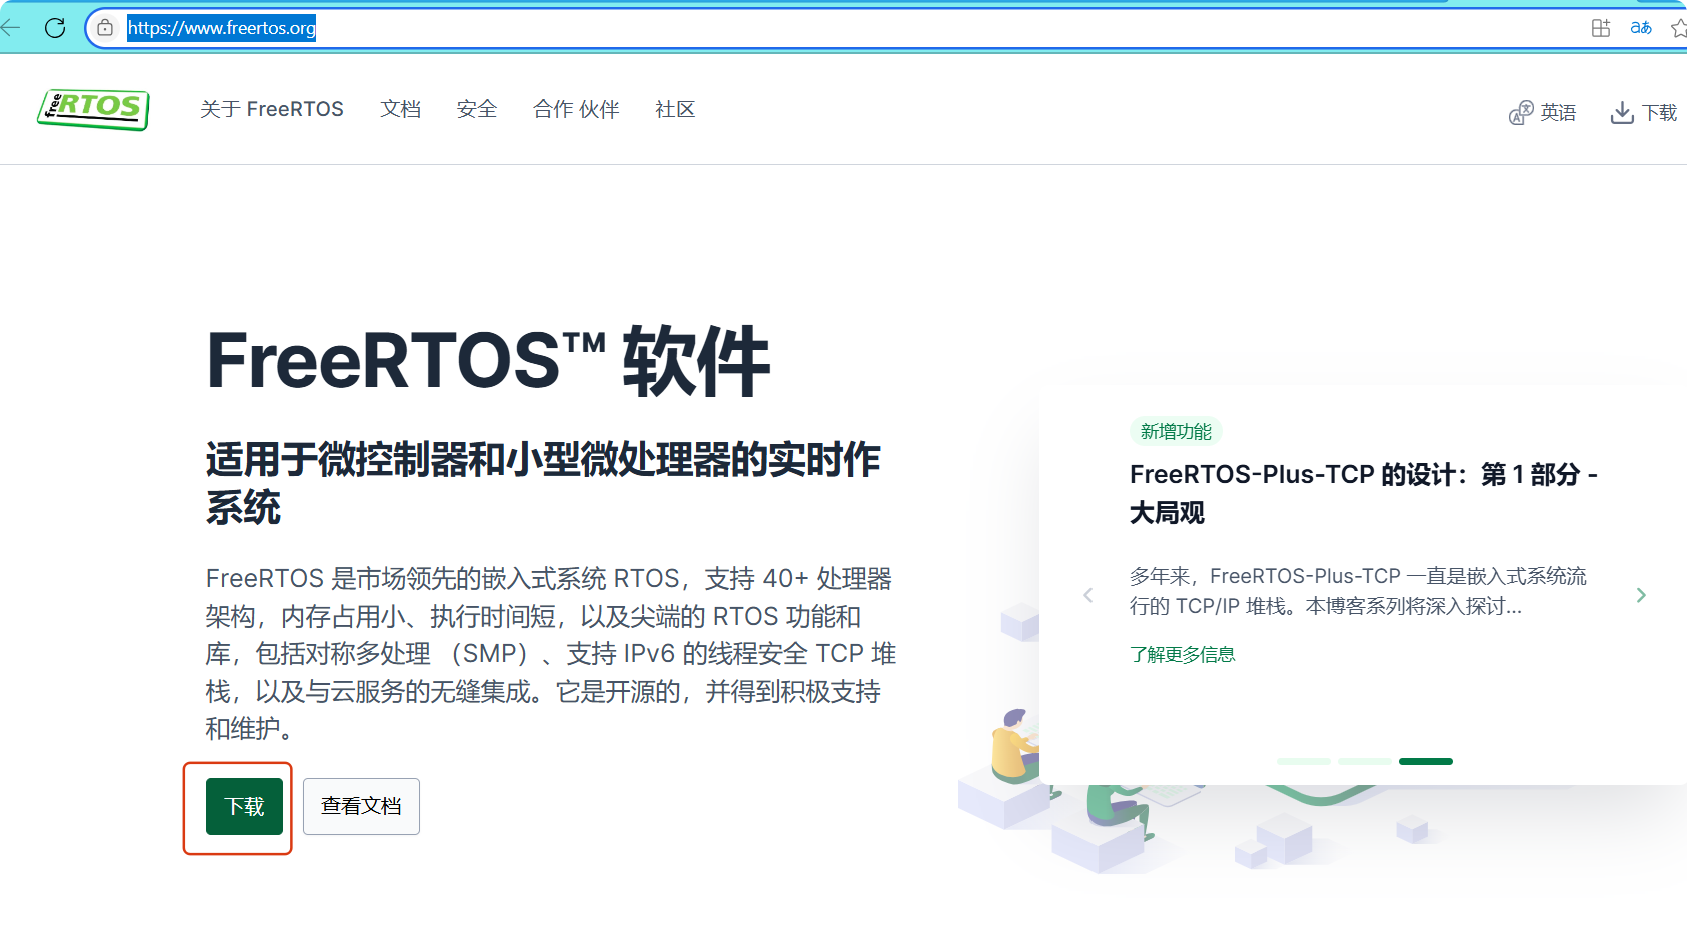Click the favorites star icon

tap(1679, 28)
